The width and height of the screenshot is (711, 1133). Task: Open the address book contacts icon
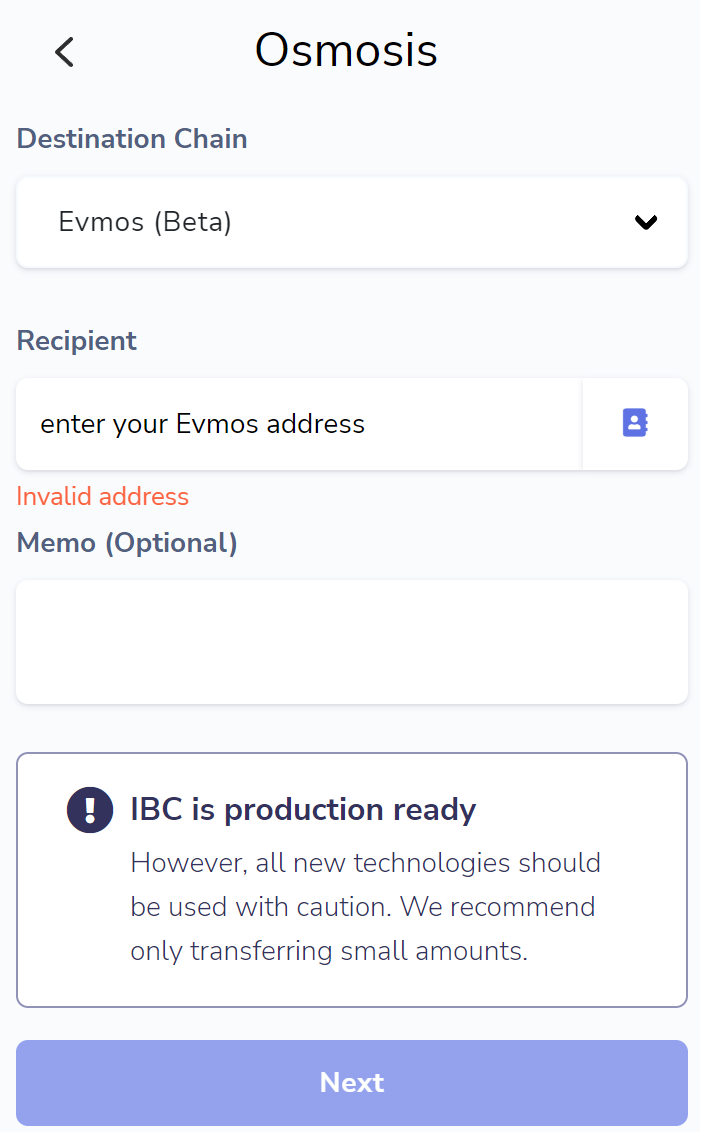point(635,423)
